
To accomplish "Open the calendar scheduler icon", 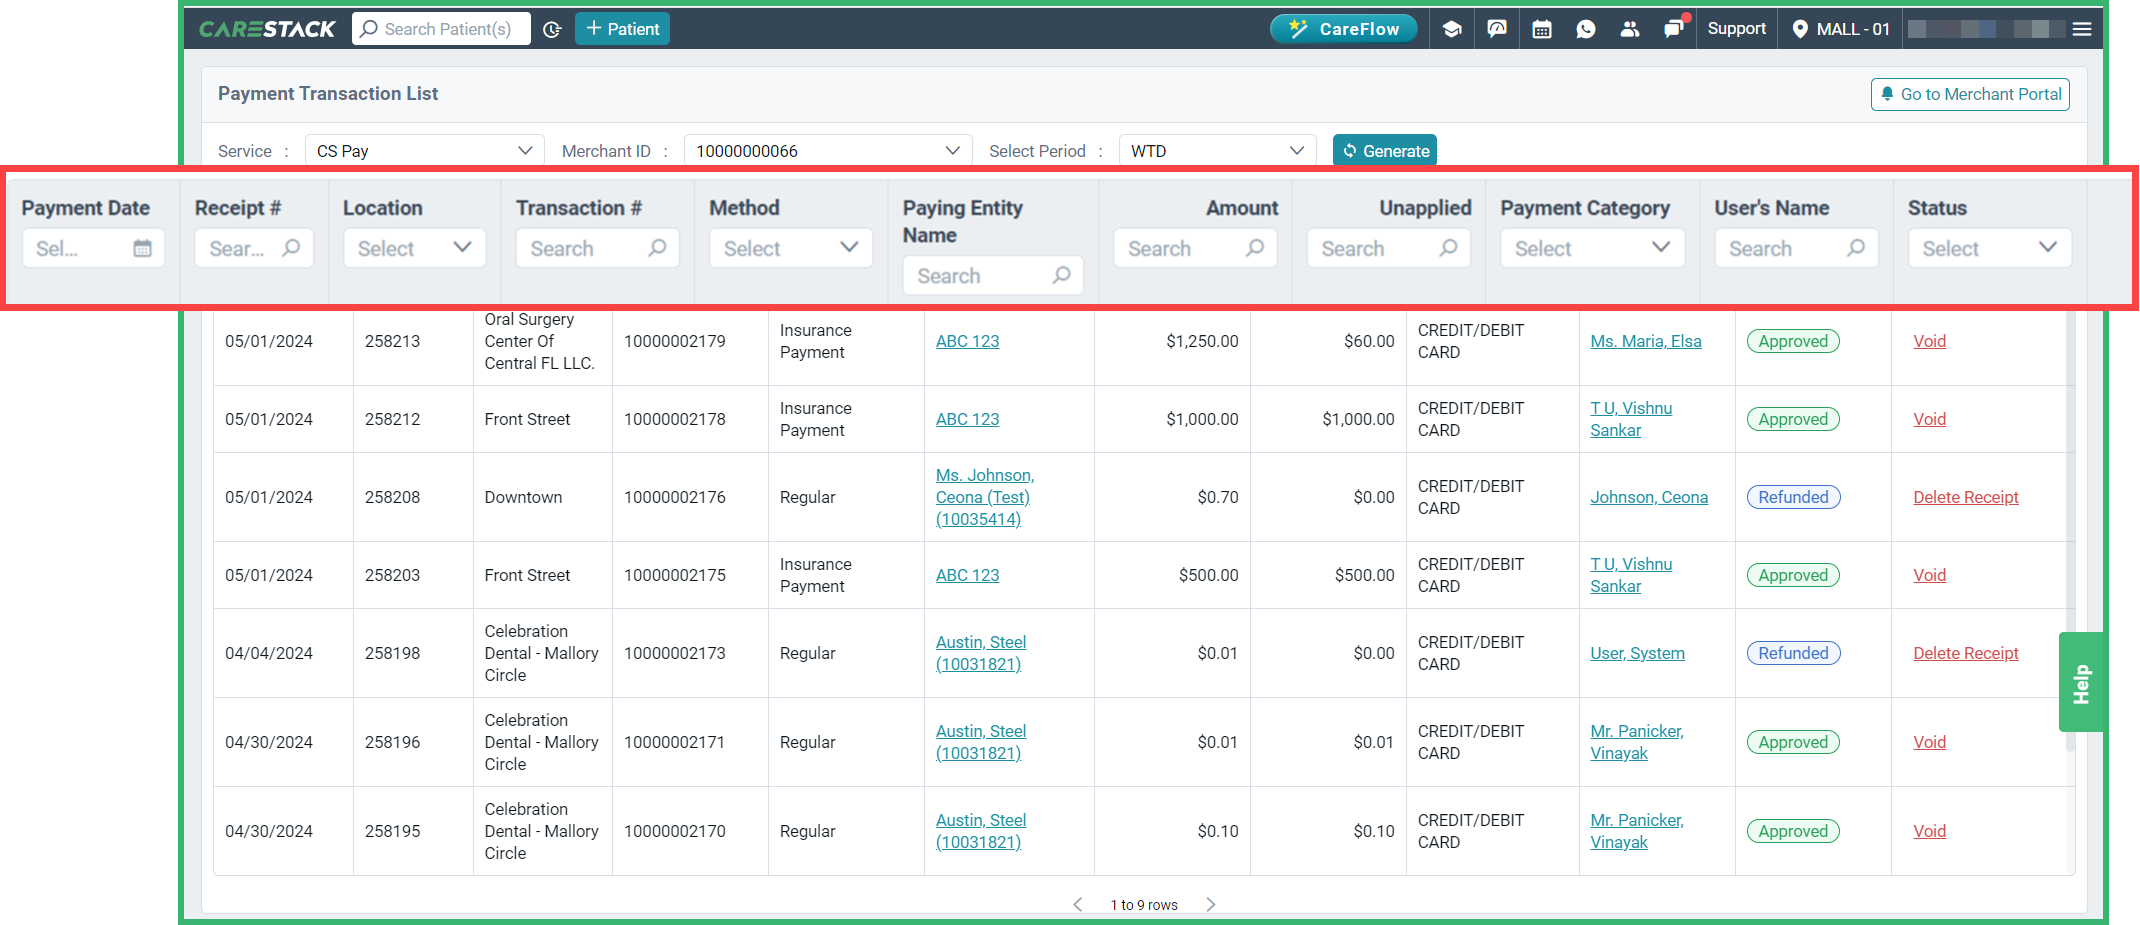I will pyautogui.click(x=1541, y=28).
